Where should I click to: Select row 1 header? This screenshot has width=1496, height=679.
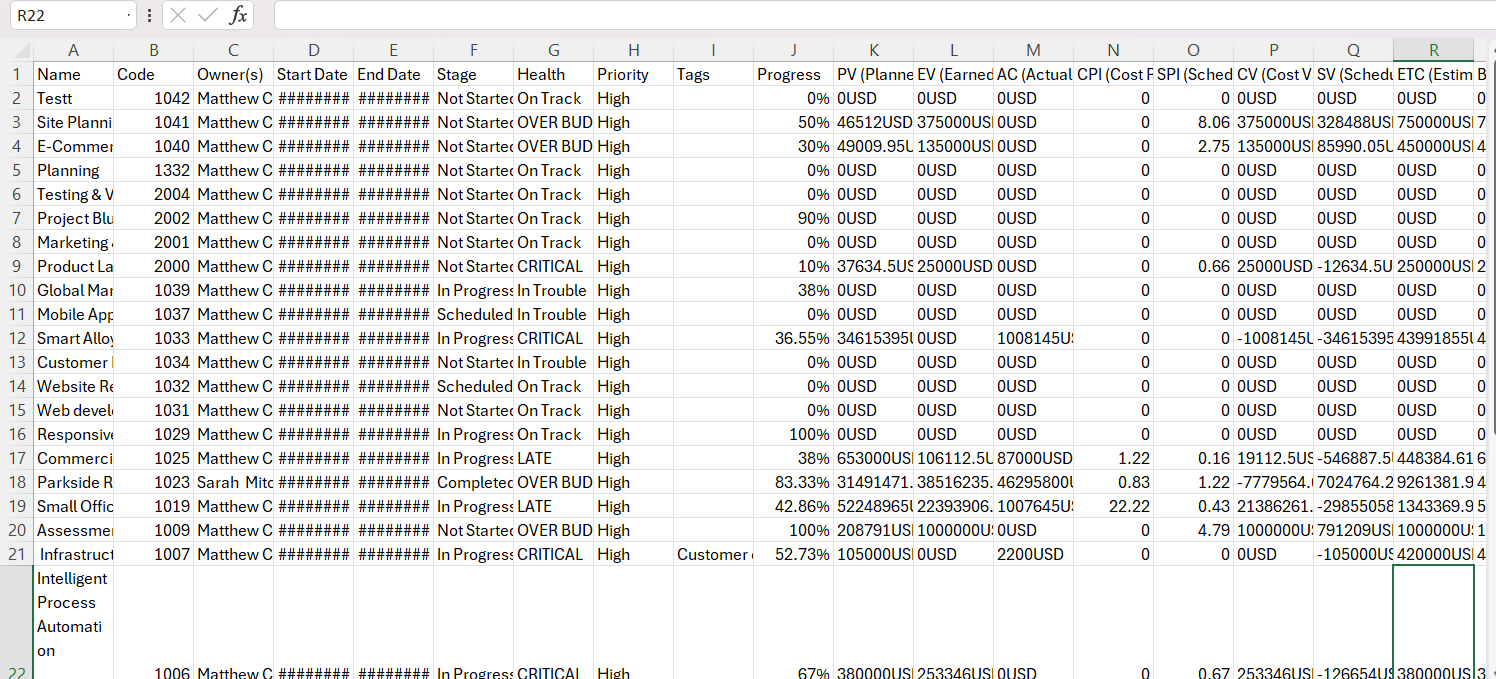16,74
